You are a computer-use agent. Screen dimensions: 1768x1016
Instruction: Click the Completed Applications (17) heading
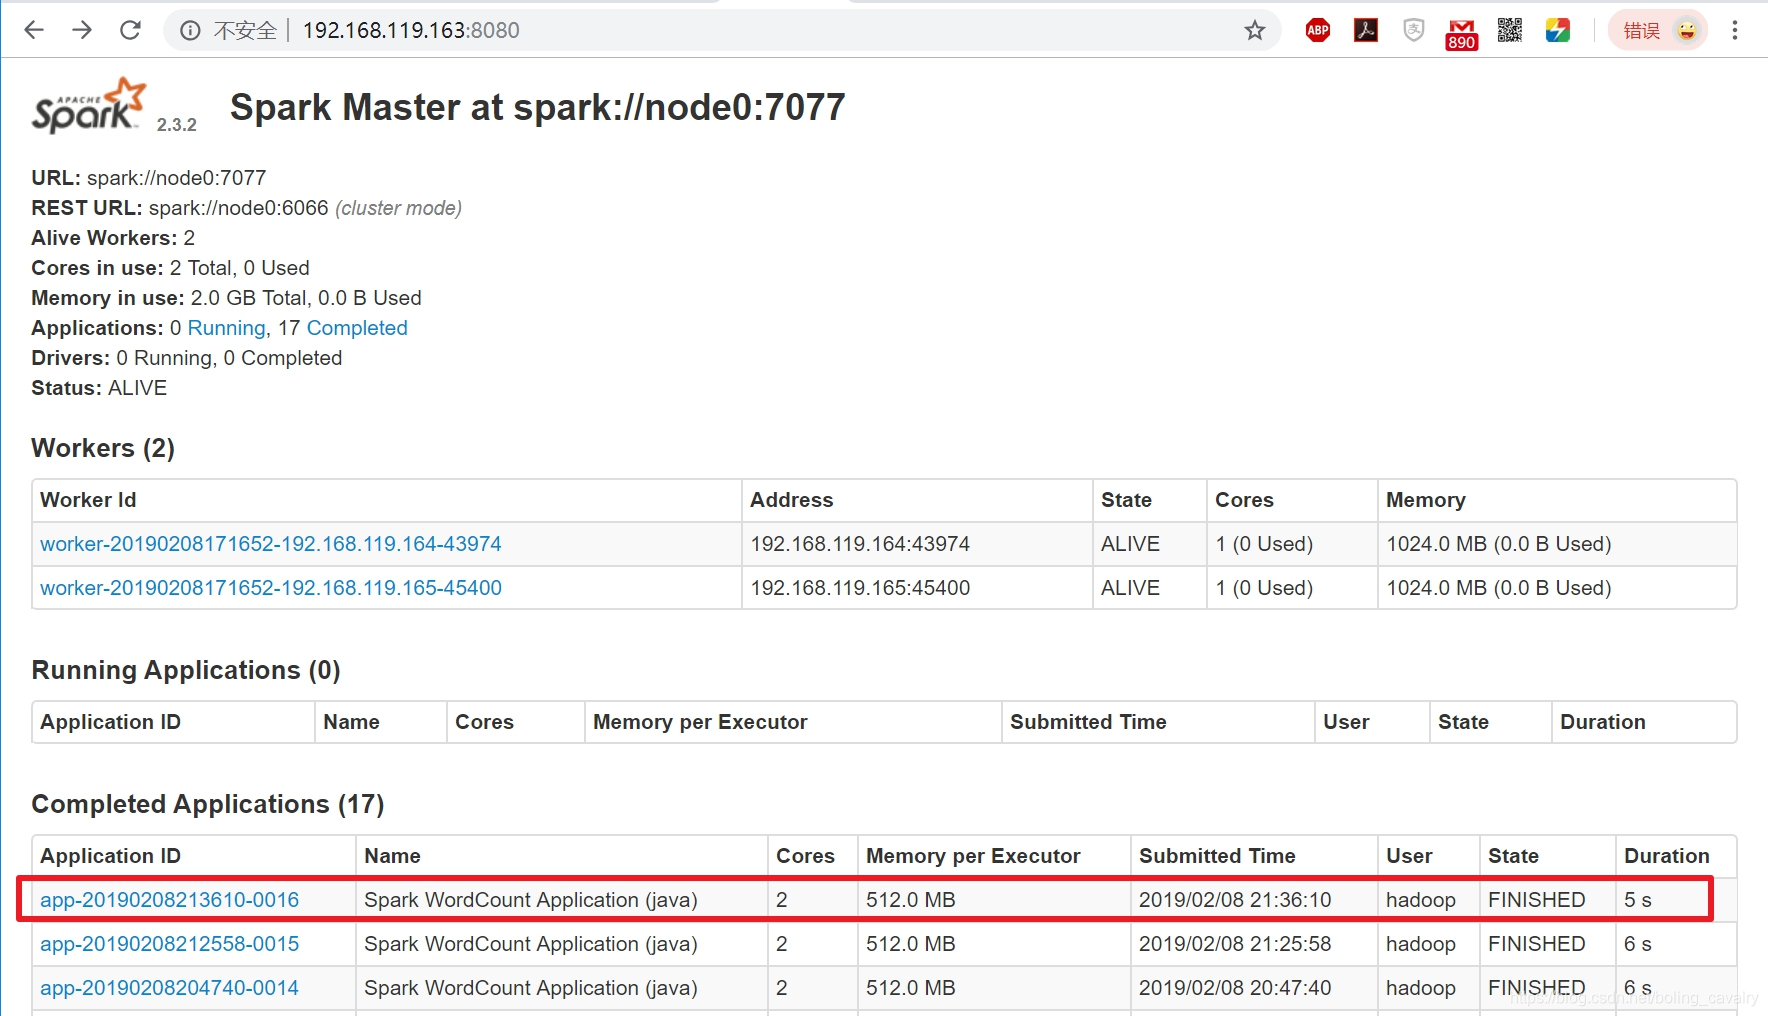coord(208,804)
